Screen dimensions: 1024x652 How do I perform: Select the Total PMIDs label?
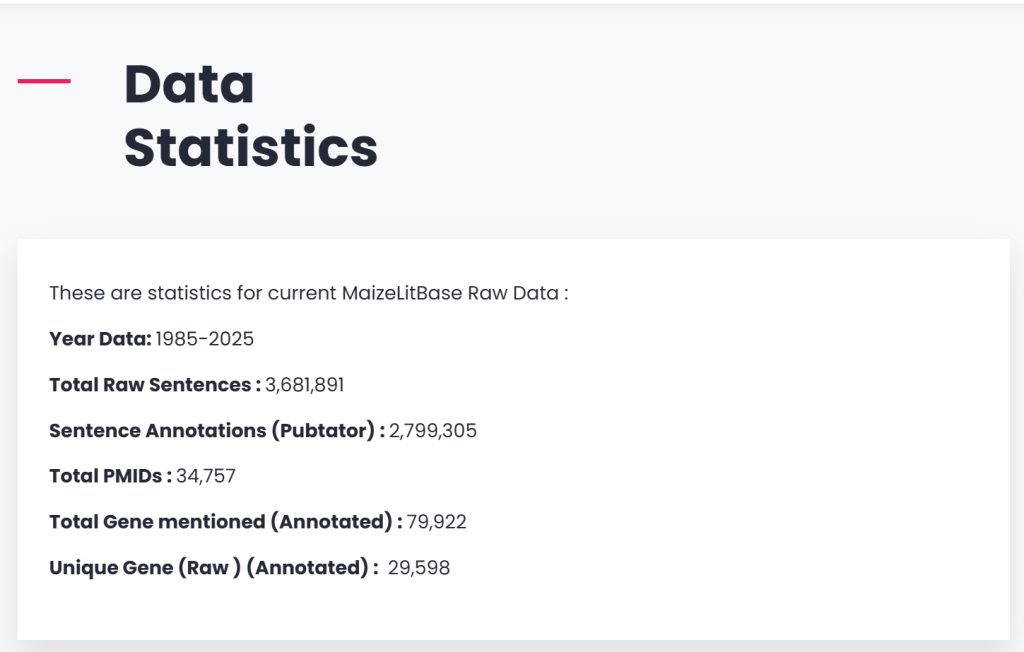click(110, 476)
